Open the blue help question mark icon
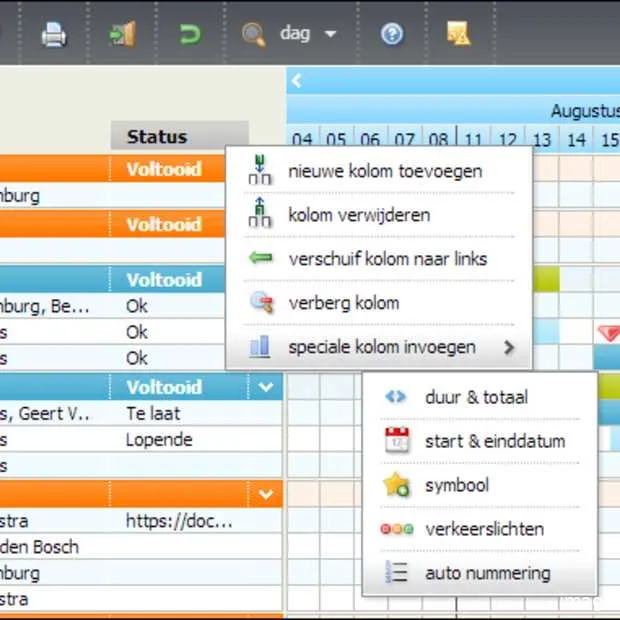Viewport: 620px width, 620px height. click(x=392, y=35)
